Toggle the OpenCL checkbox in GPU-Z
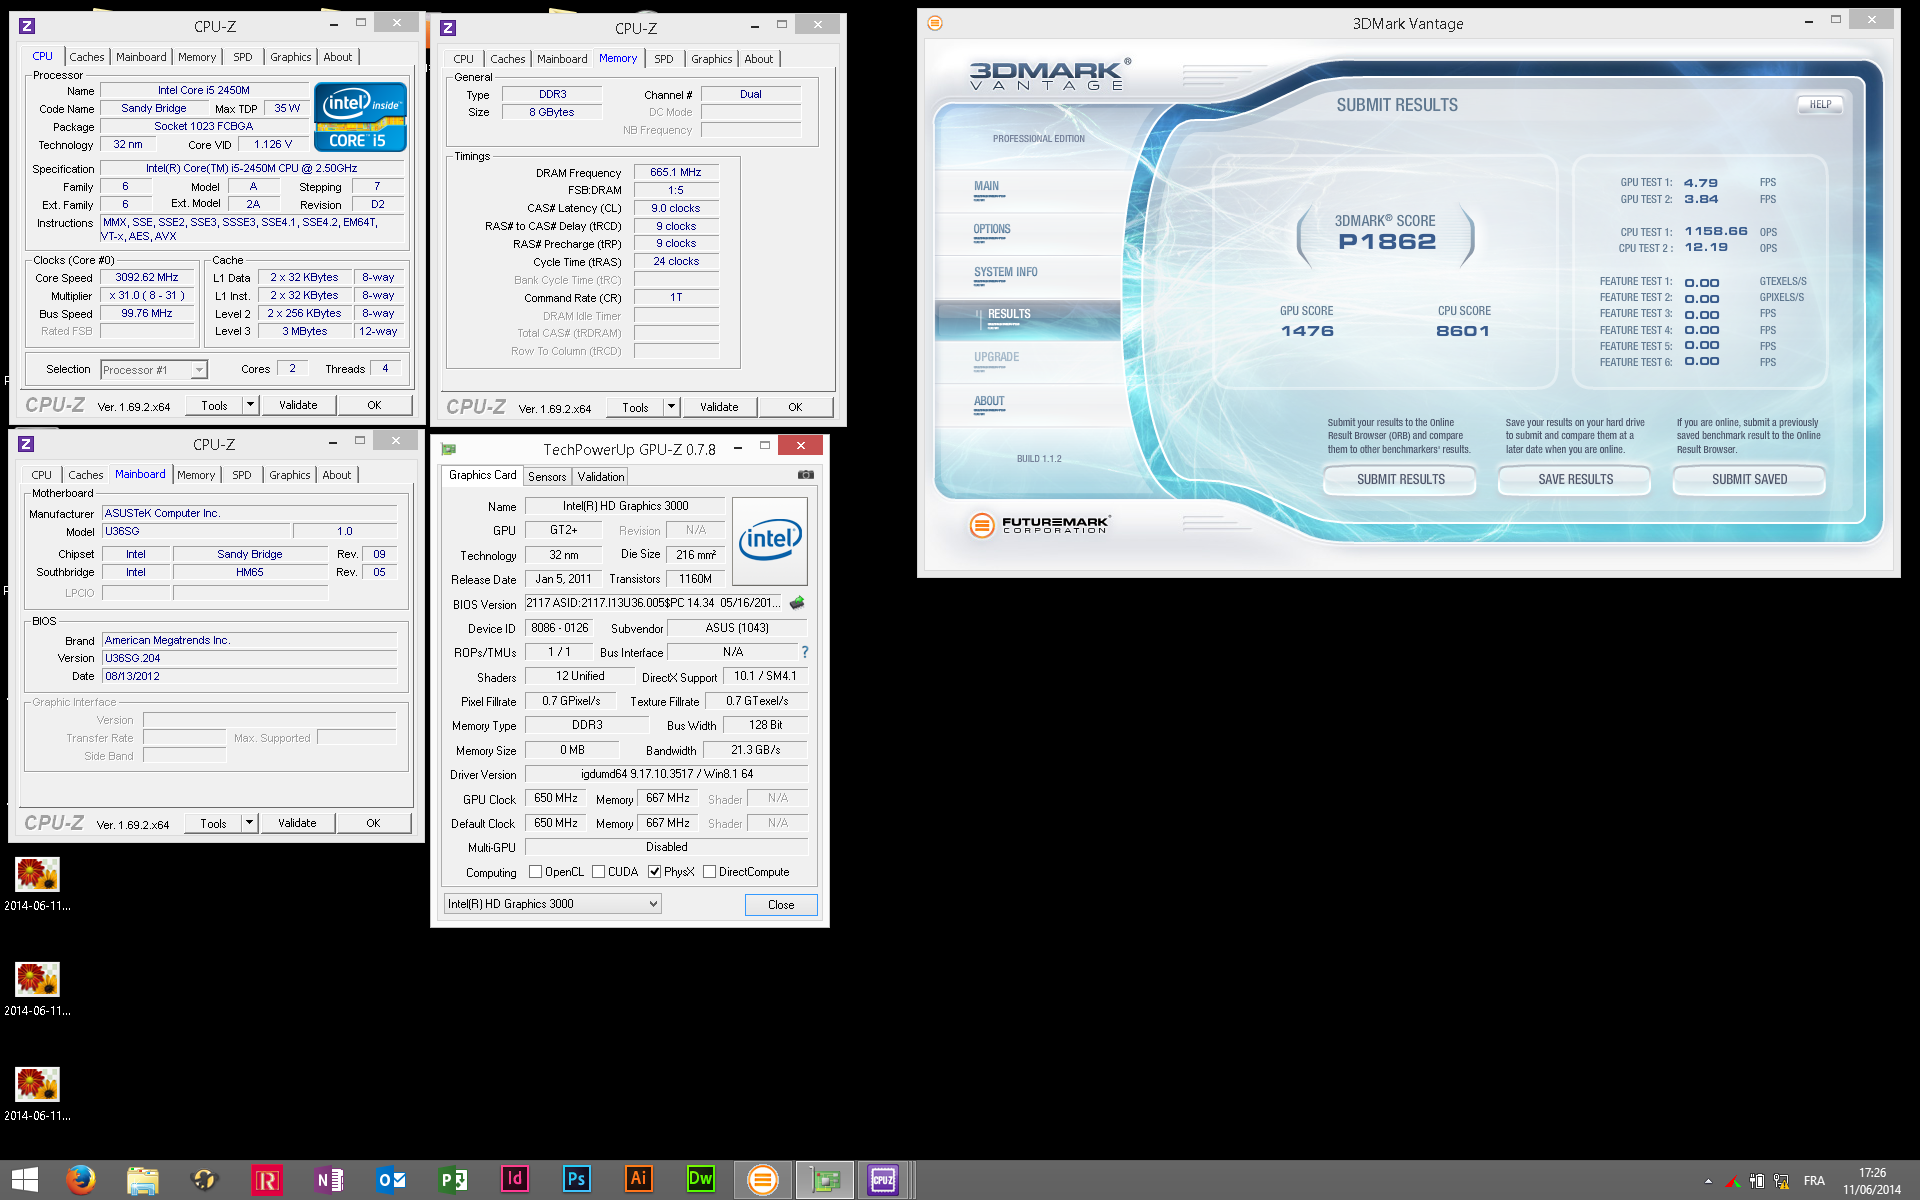 pyautogui.click(x=535, y=872)
